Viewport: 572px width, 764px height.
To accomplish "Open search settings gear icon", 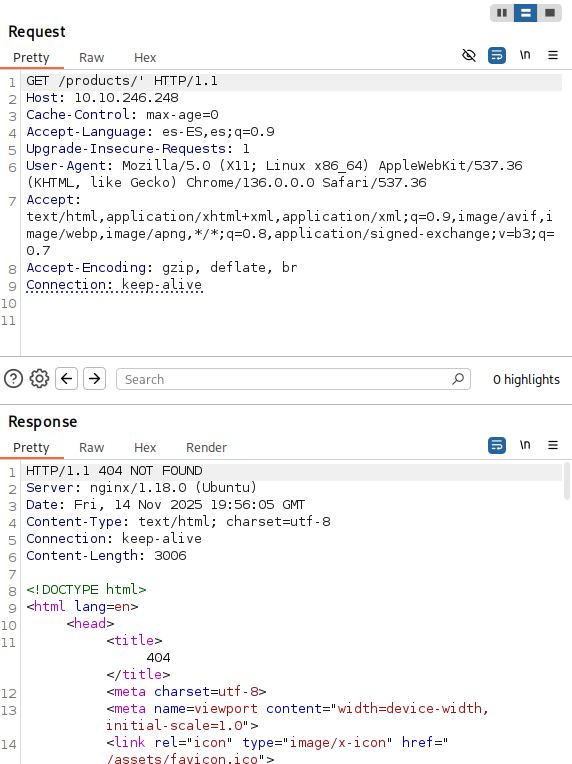I will click(x=39, y=379).
